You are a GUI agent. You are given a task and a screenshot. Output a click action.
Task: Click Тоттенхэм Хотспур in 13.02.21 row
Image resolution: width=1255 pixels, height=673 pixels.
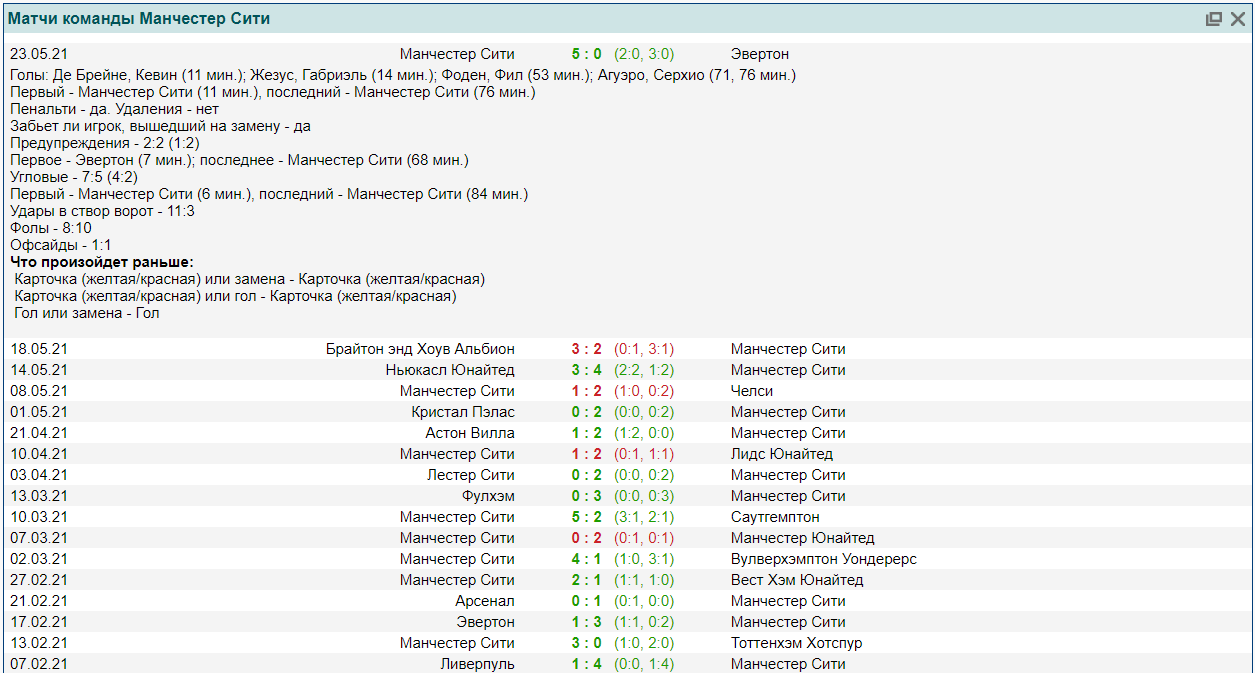[797, 643]
